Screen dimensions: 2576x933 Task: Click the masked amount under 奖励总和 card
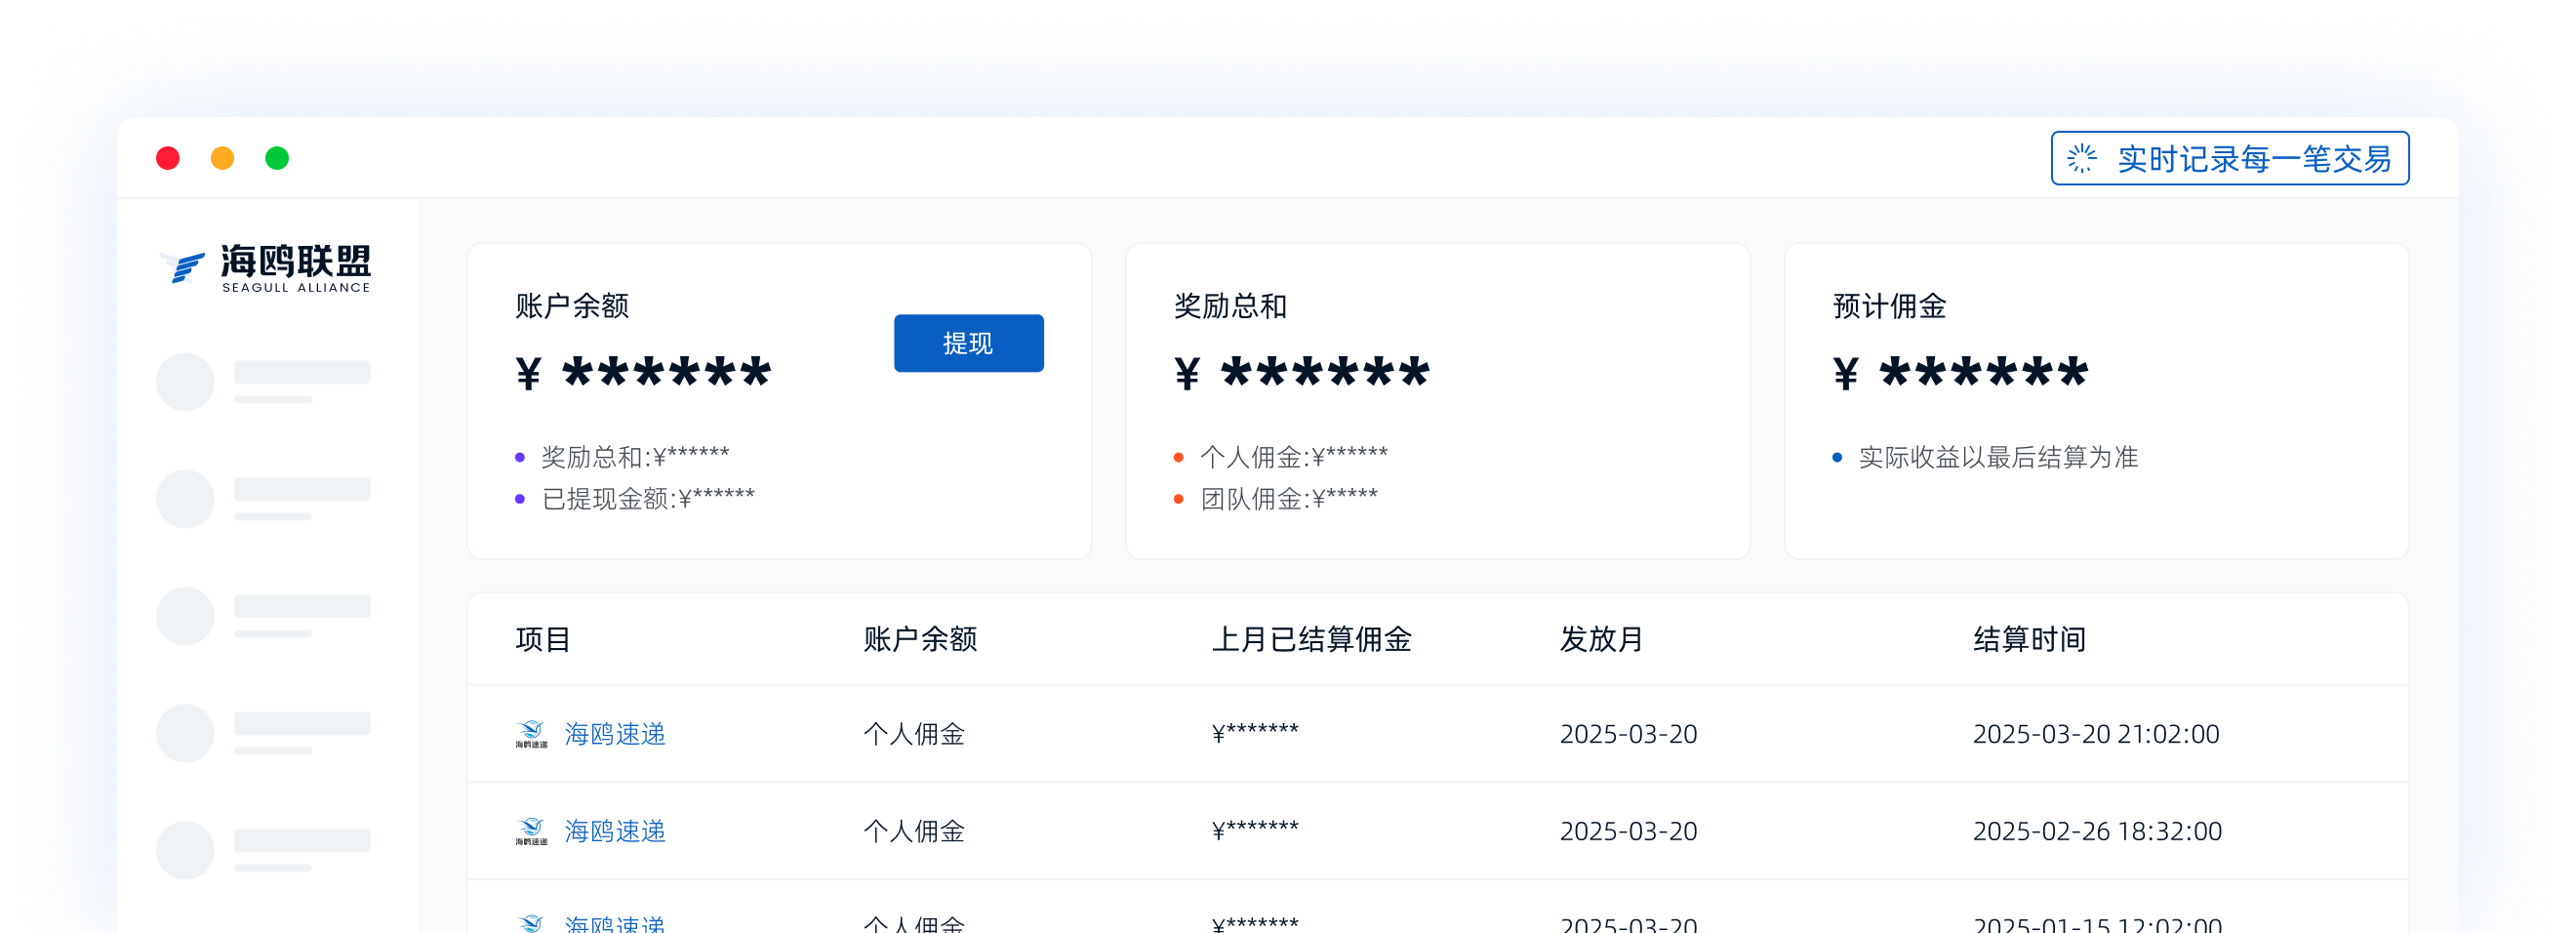pyautogui.click(x=1302, y=374)
